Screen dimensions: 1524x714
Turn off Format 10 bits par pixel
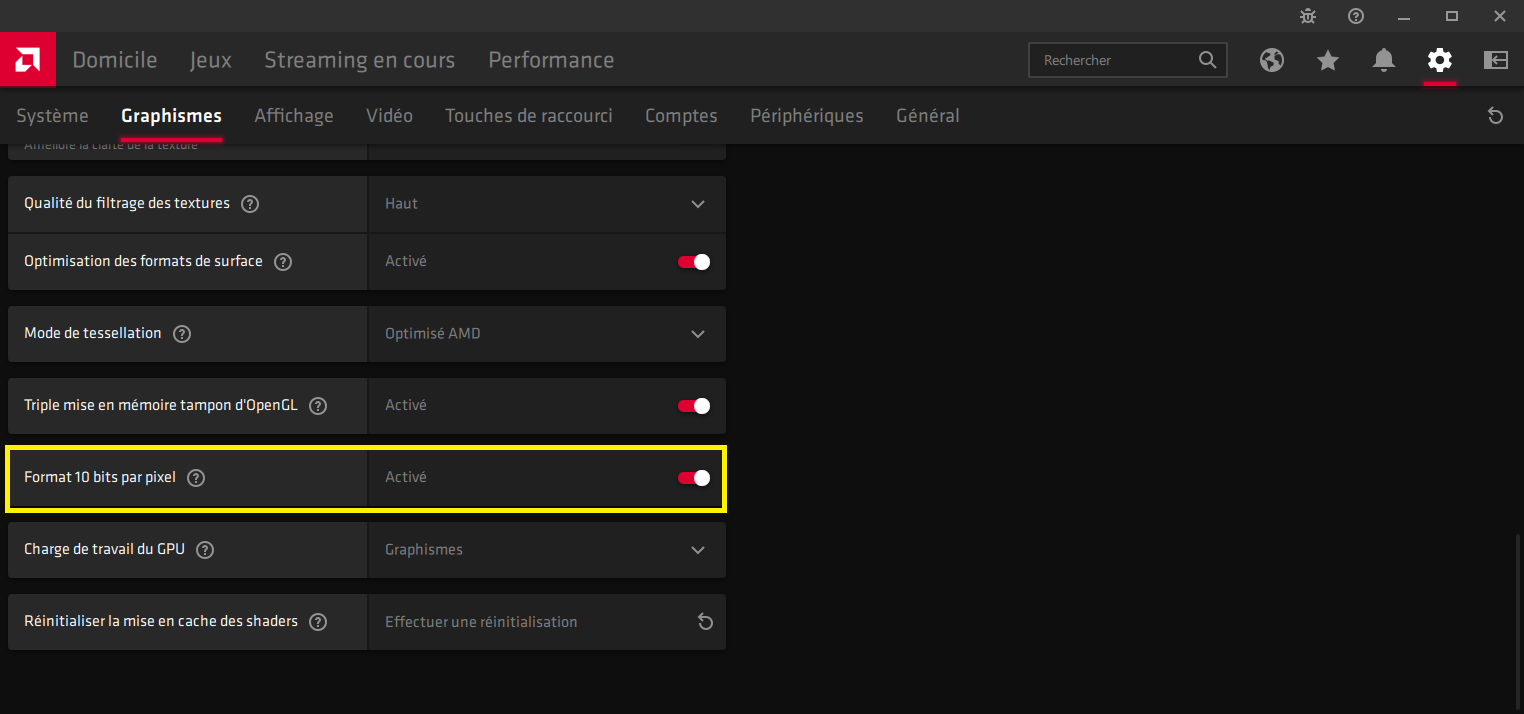694,478
